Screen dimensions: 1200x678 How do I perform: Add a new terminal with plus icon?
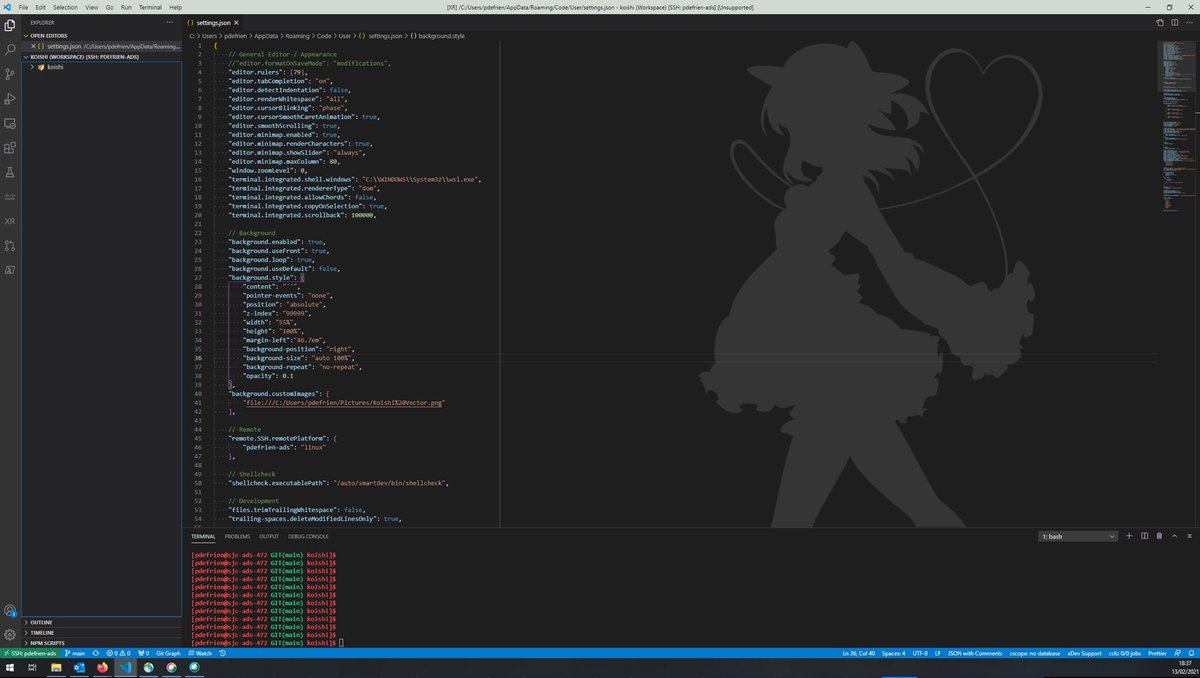[x=1130, y=536]
